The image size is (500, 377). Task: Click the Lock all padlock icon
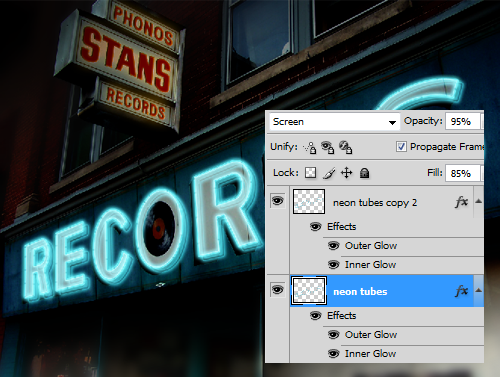[x=364, y=173]
